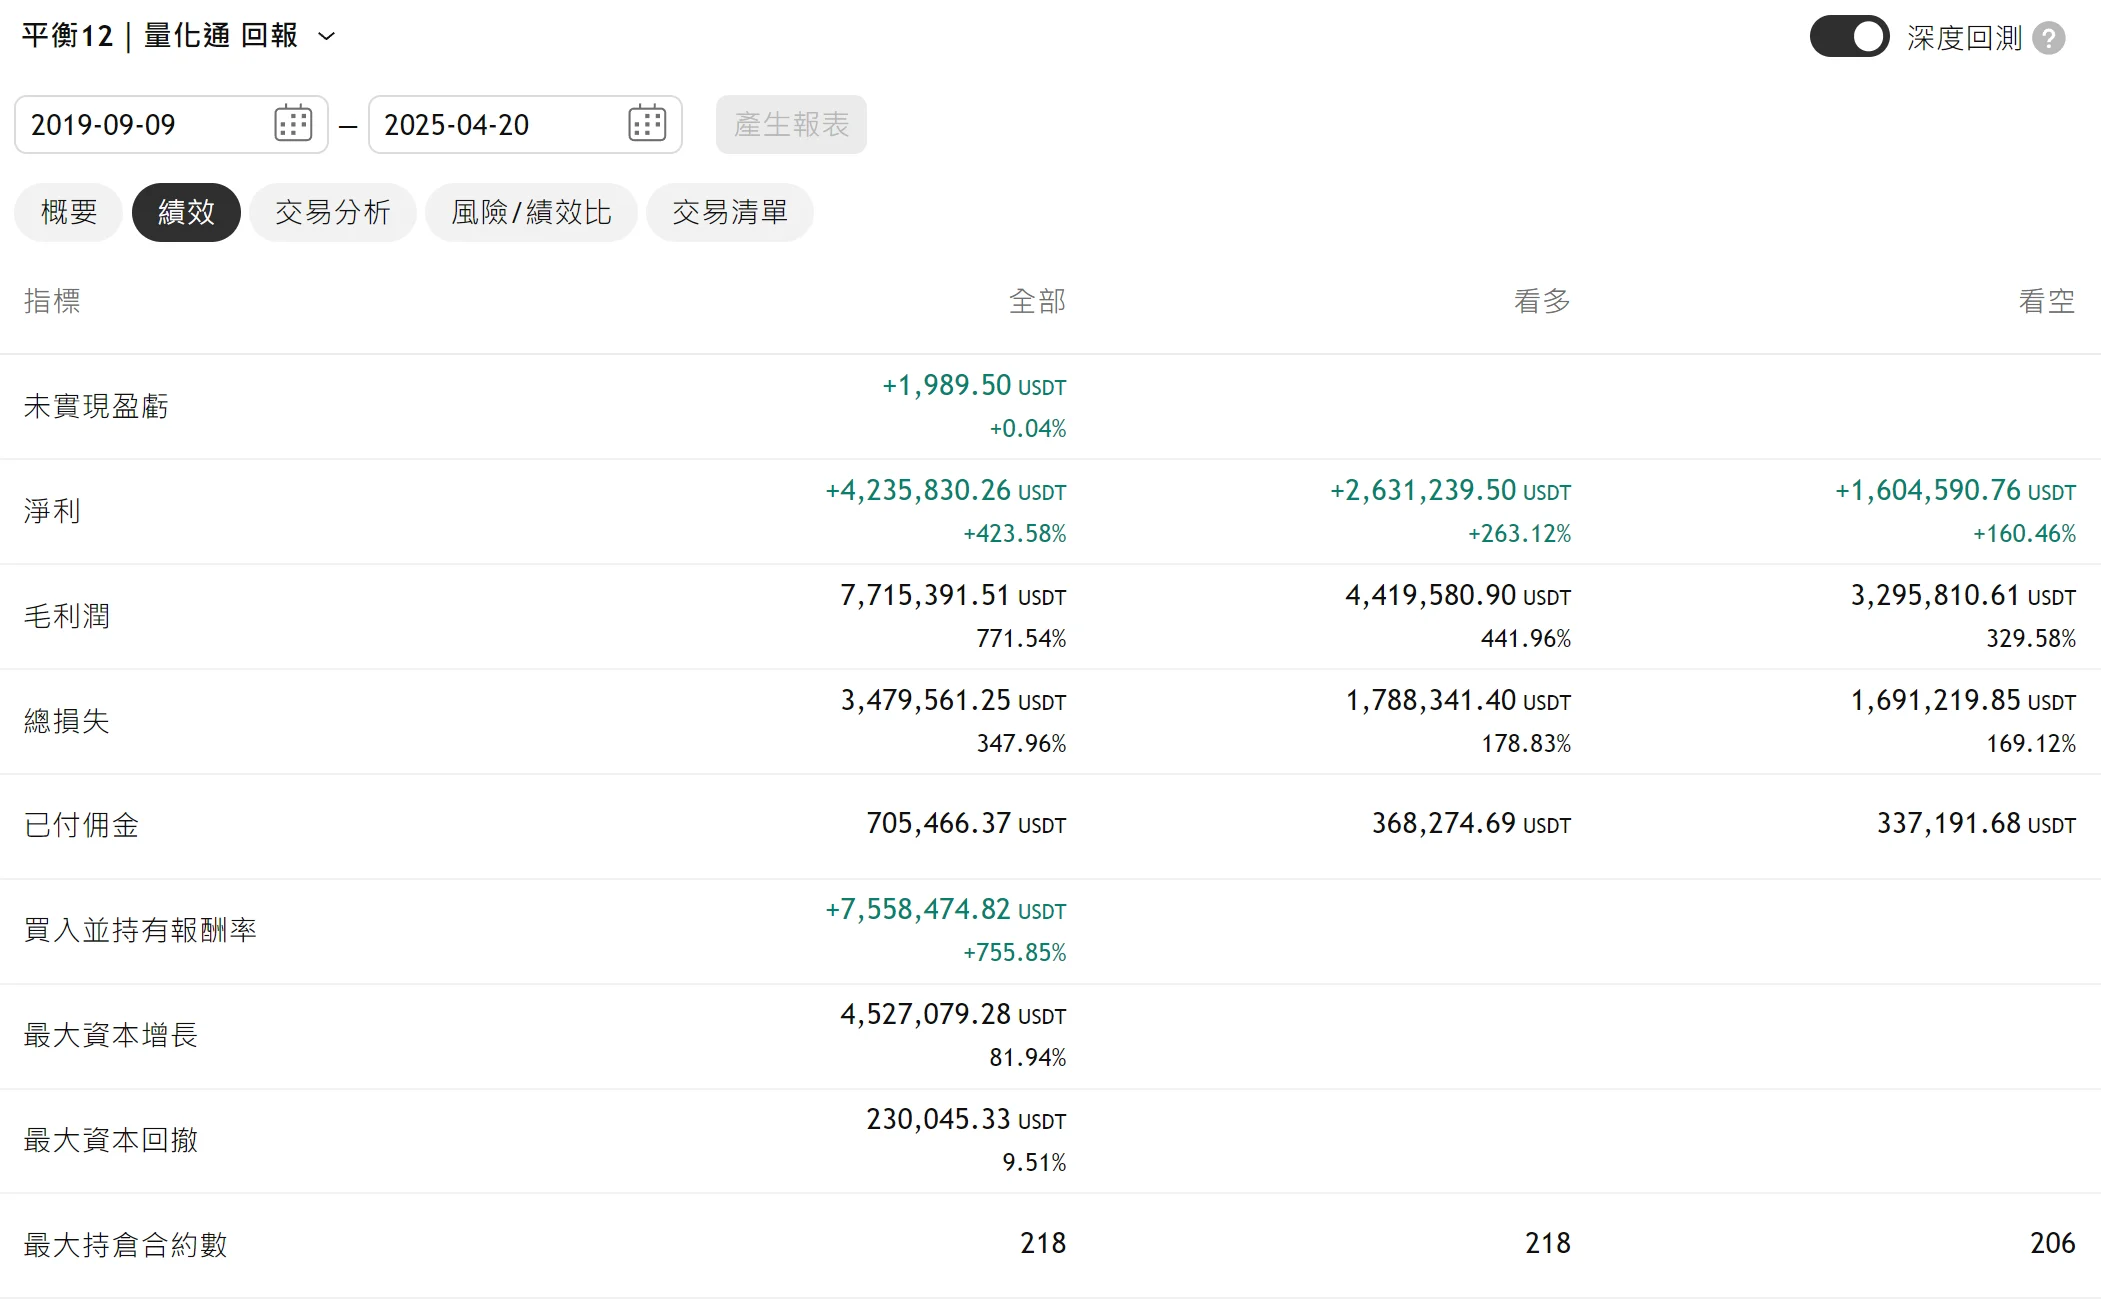This screenshot has width=2101, height=1306.
Task: Click the start date field 2019-09-09
Action: coord(171,124)
